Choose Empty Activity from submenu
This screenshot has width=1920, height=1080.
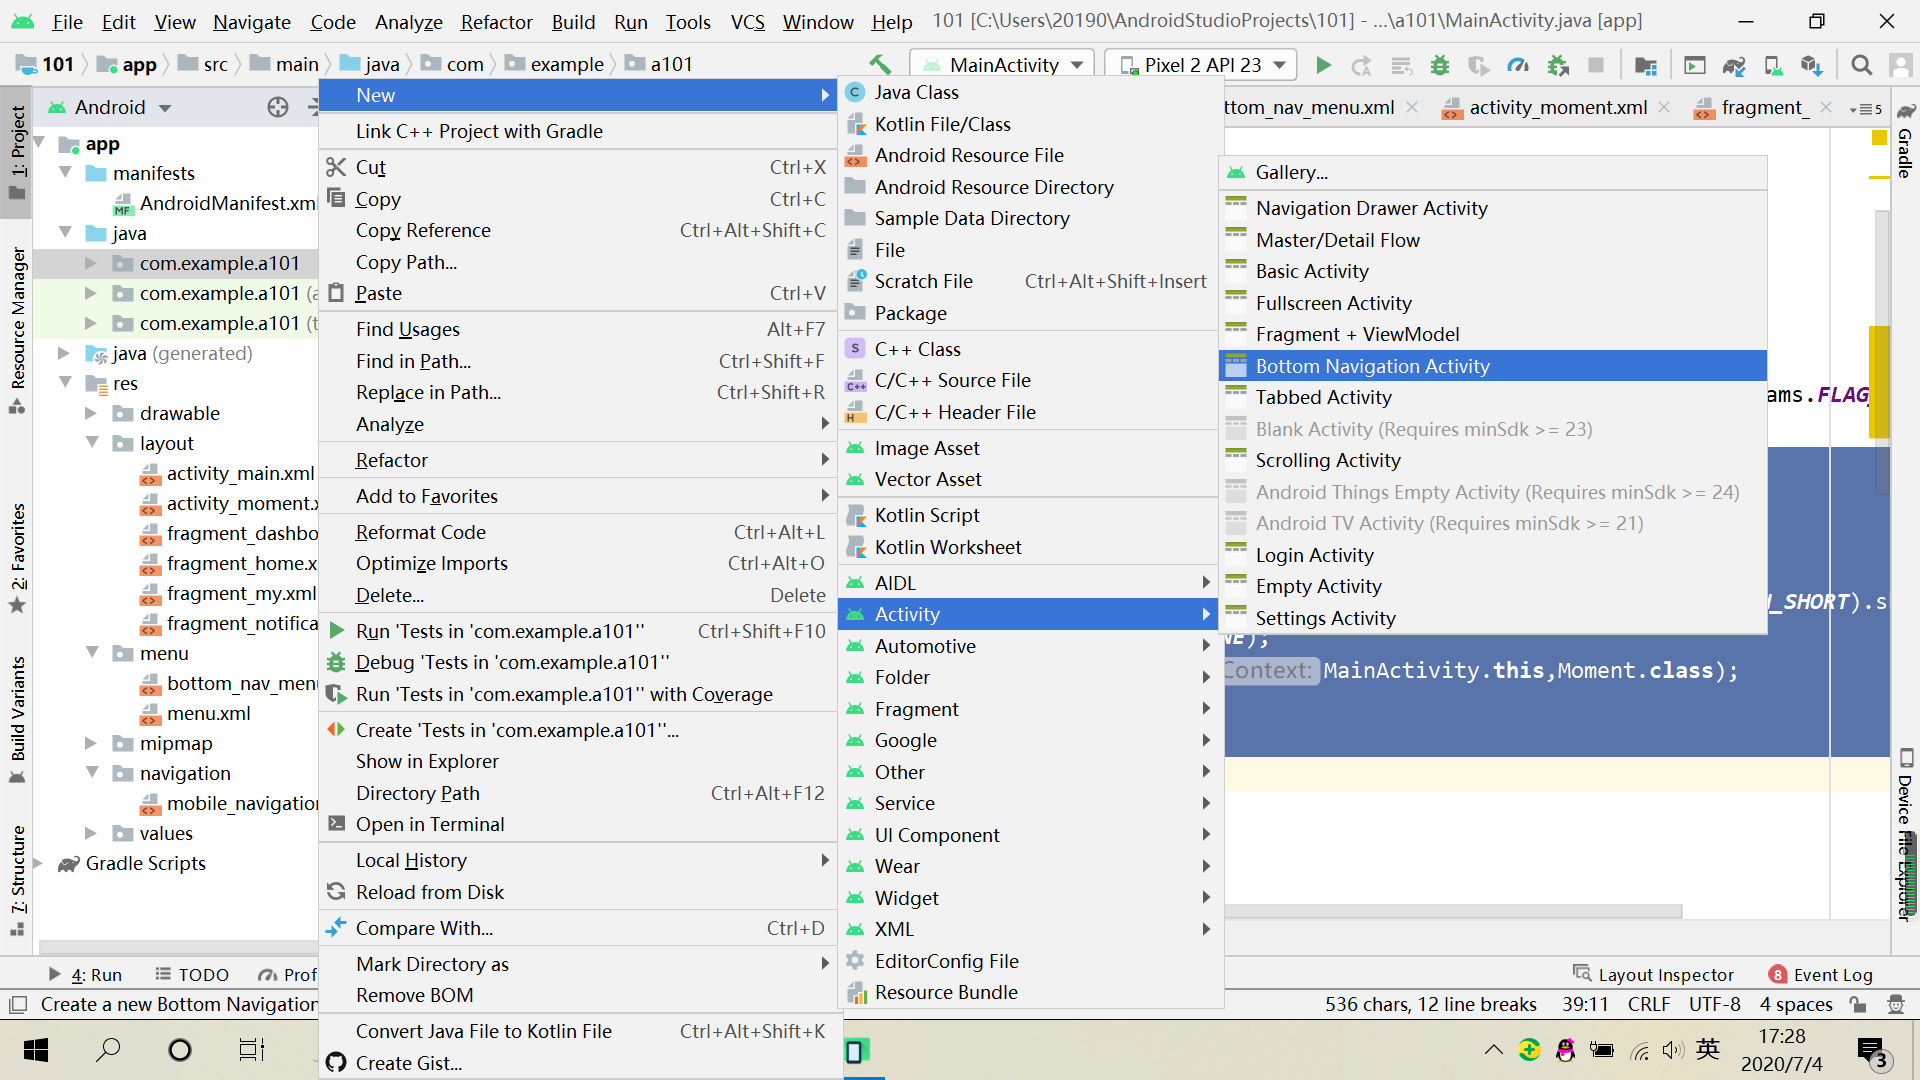[x=1493, y=586]
